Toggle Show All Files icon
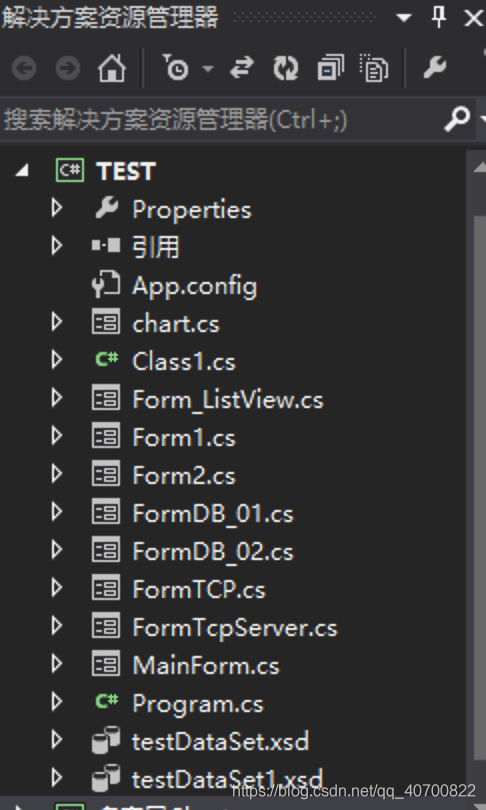486x810 pixels. coord(374,68)
